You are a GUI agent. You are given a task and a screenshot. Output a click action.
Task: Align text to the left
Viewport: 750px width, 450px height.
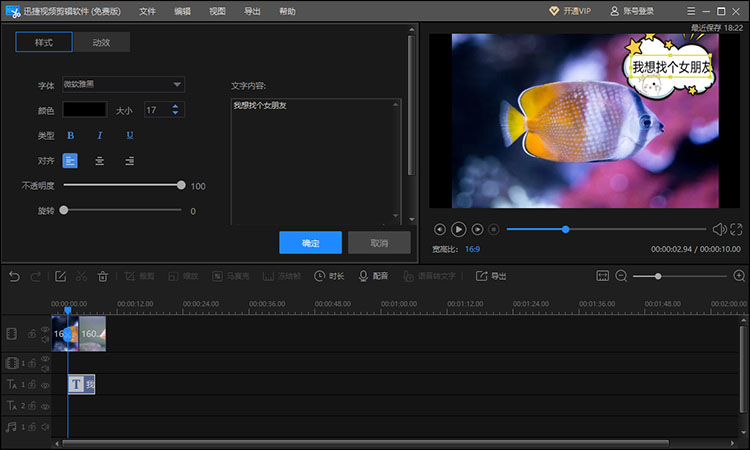pos(70,161)
